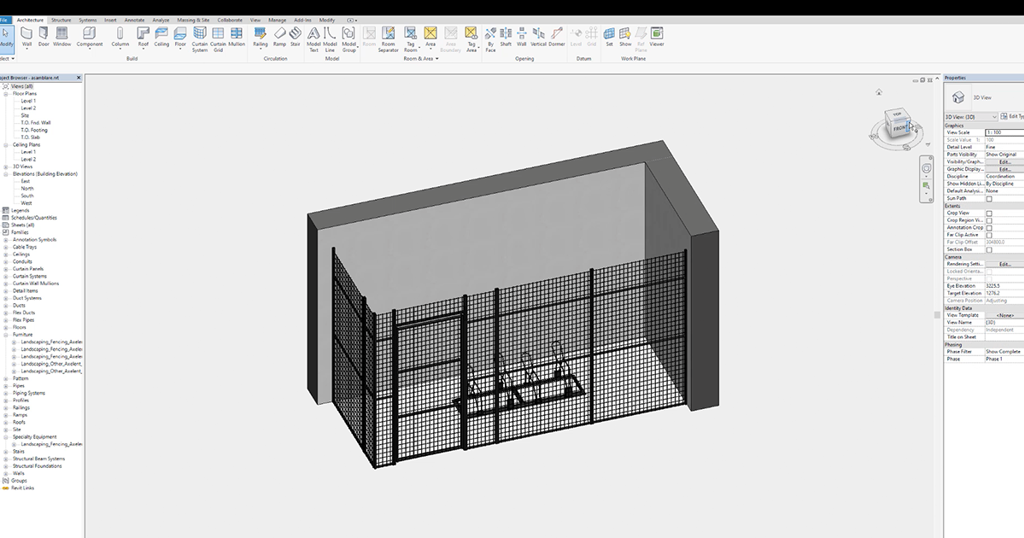Expand the Railings family node
The width and height of the screenshot is (1024, 538).
coord(6,407)
